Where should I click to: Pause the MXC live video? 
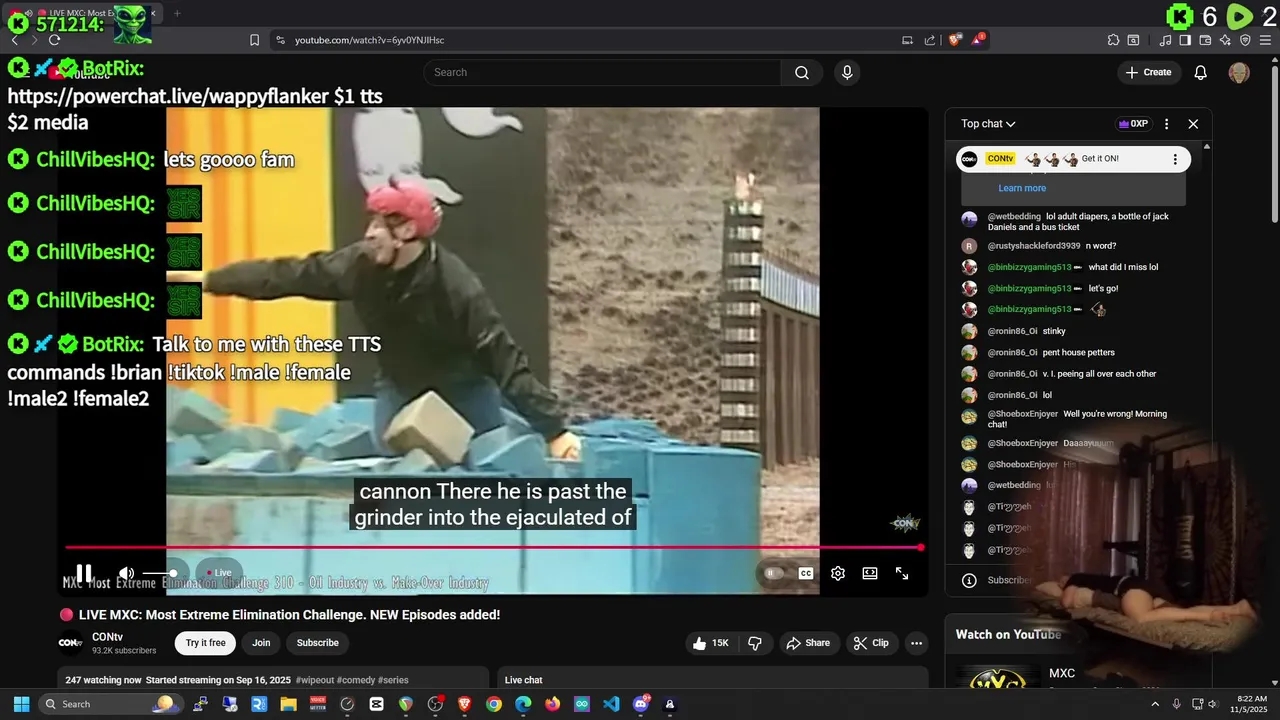pyautogui.click(x=84, y=573)
